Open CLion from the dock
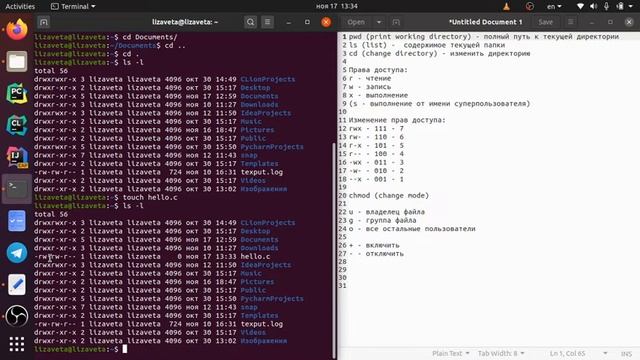Screen dimensions: 640x360 click(17, 125)
